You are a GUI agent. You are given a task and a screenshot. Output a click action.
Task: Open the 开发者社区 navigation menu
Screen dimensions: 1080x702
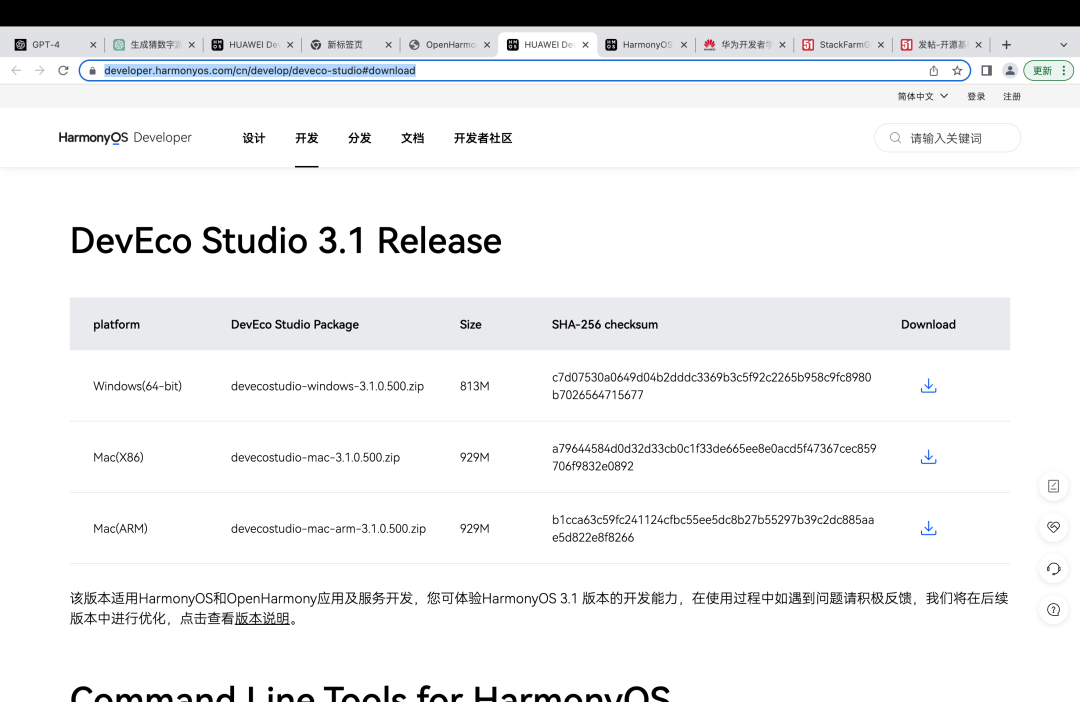(483, 138)
